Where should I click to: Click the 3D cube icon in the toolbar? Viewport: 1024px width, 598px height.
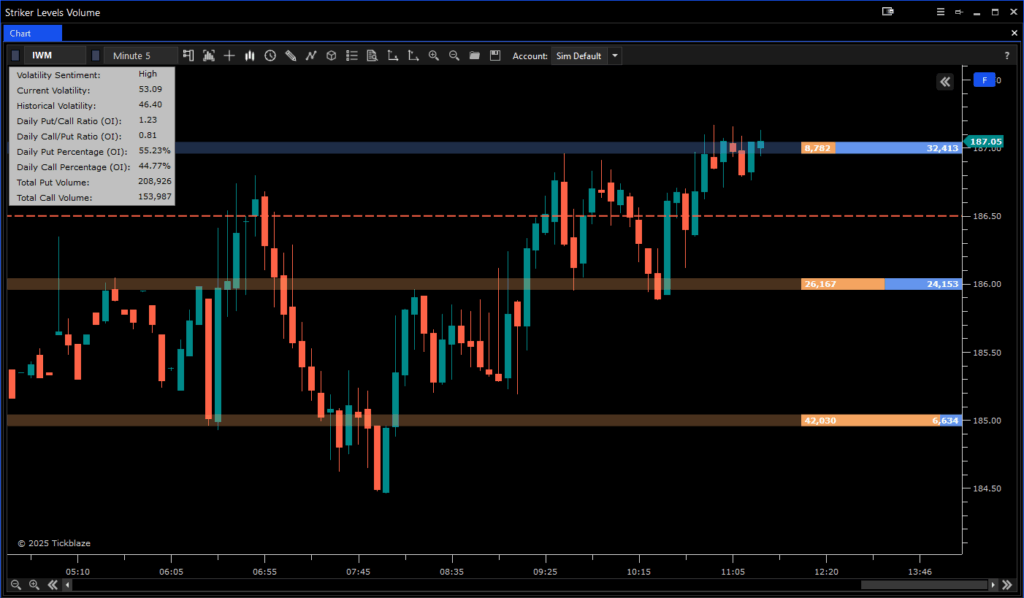(331, 56)
